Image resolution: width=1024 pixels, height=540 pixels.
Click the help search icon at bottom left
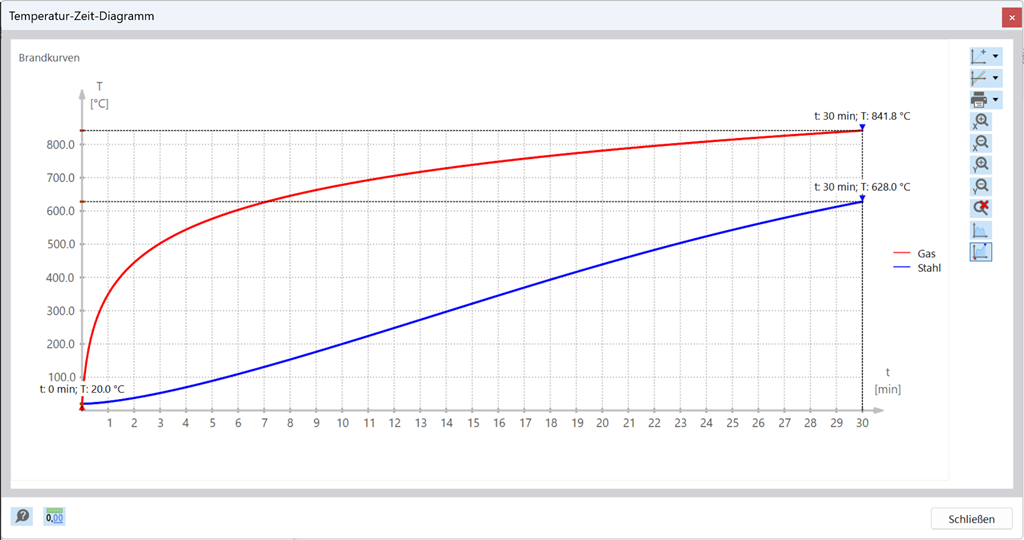(x=22, y=516)
